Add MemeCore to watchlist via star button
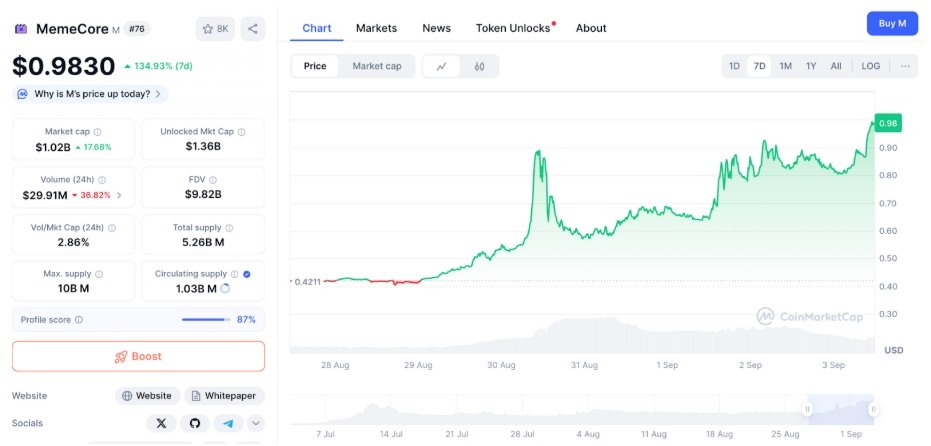The image size is (931, 446). (x=215, y=29)
